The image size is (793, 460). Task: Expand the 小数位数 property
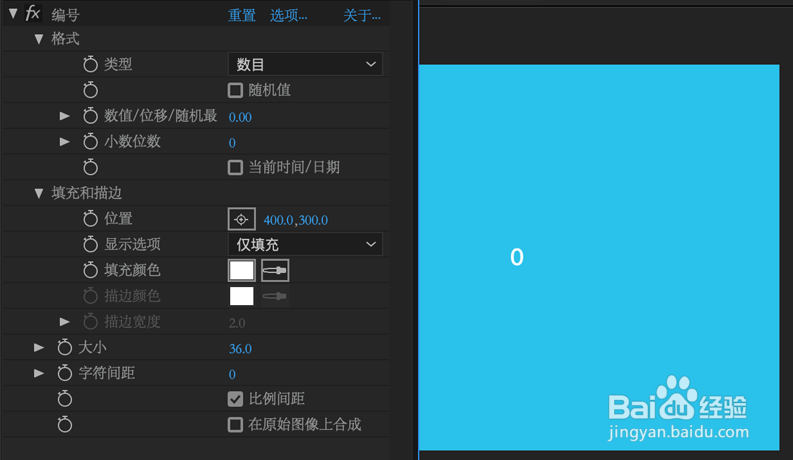64,142
